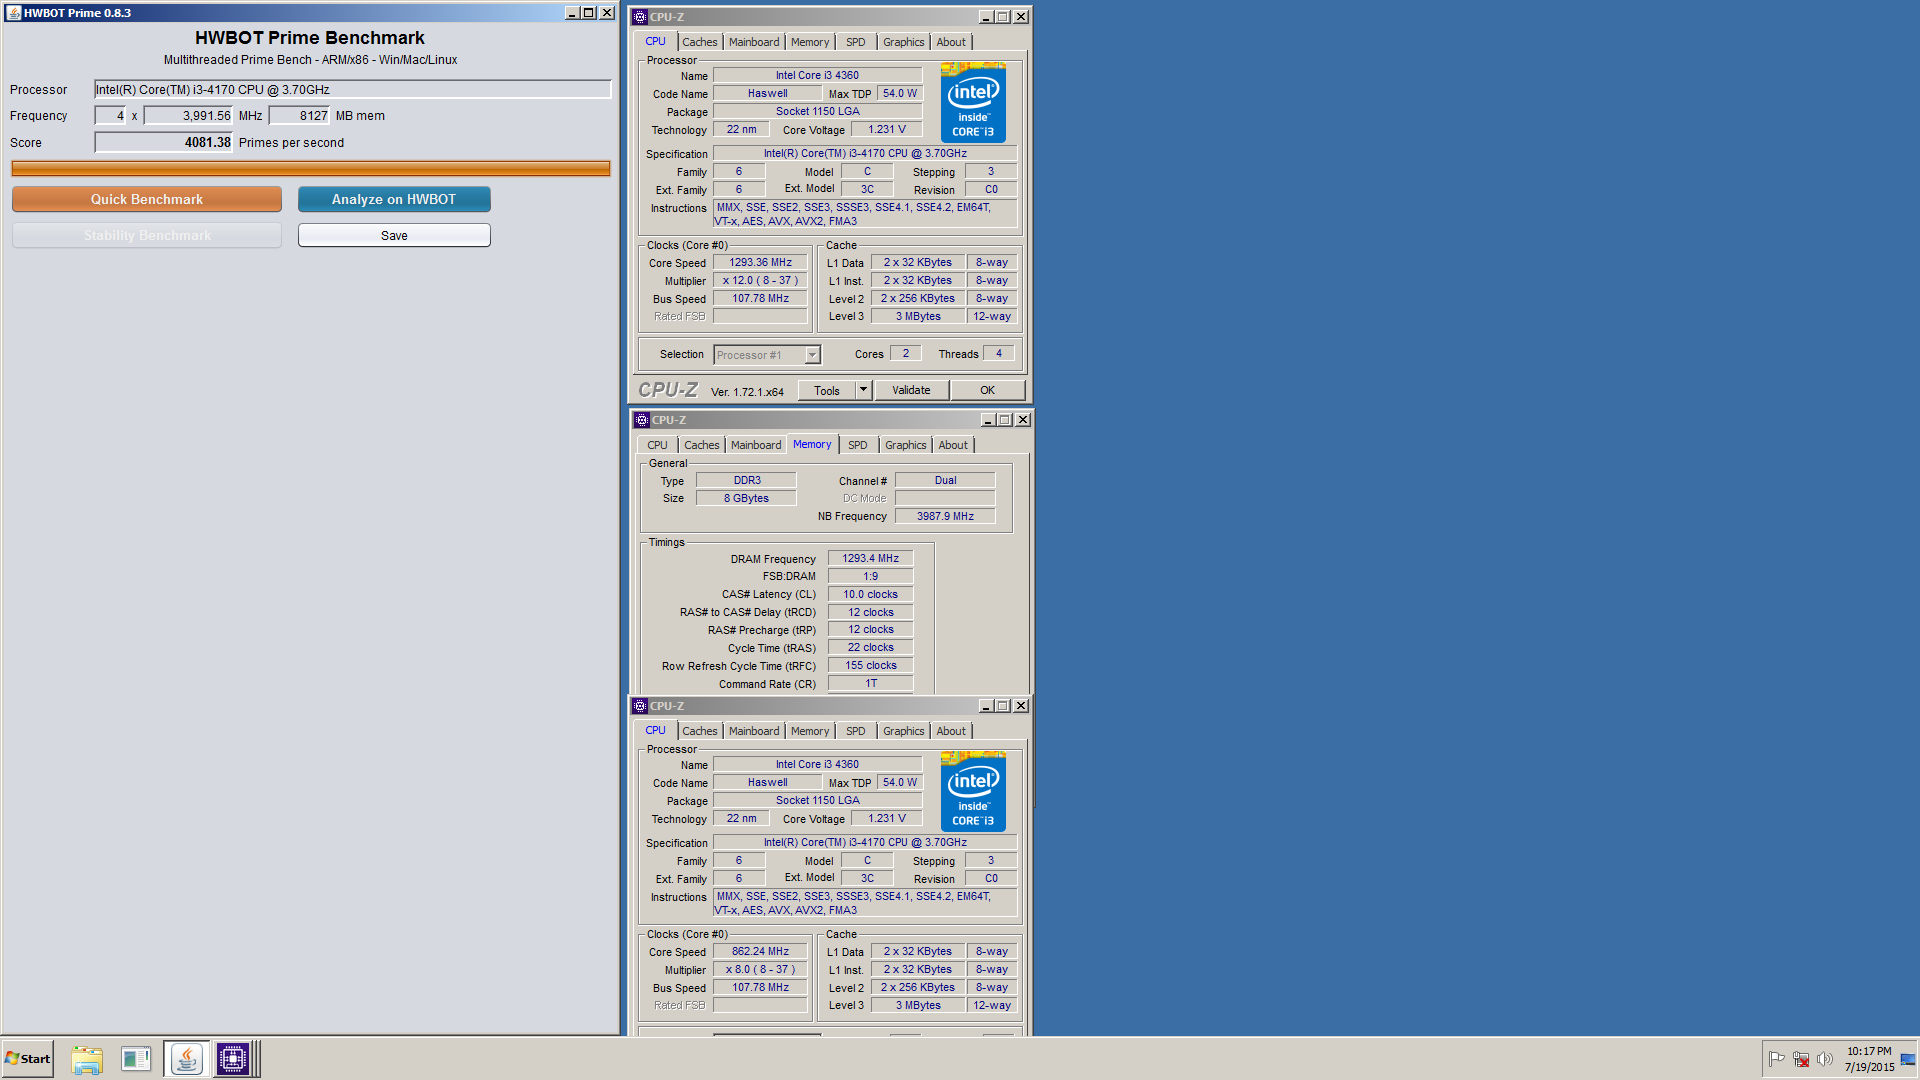1920x1080 pixels.
Task: Switch to Memory tab in top CPU-Z window
Action: click(810, 42)
